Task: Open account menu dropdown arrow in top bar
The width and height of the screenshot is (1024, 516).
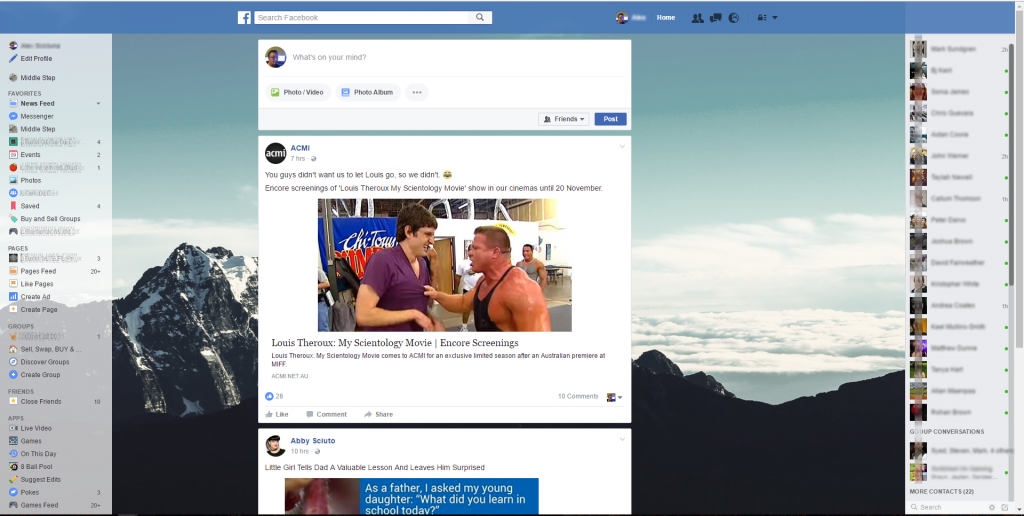Action: [775, 18]
